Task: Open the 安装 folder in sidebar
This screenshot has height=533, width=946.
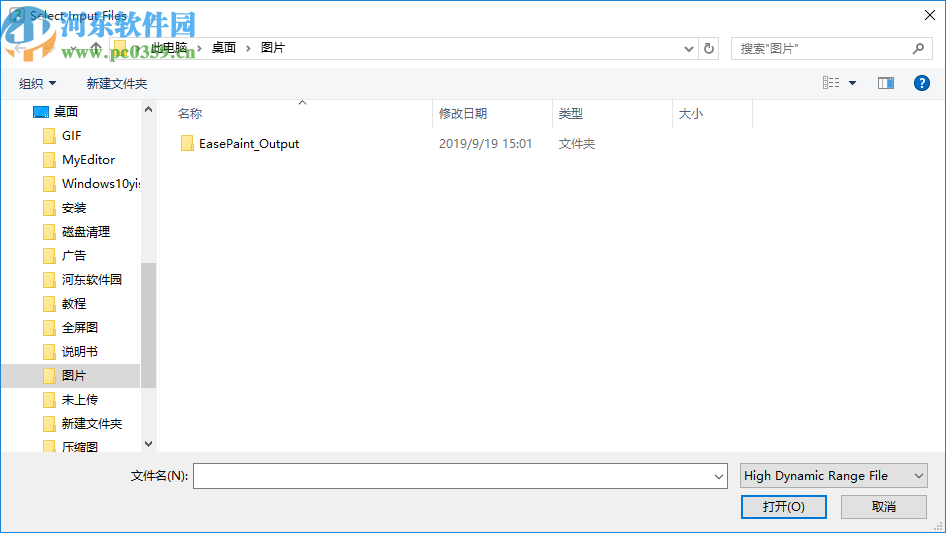Action: (x=74, y=208)
